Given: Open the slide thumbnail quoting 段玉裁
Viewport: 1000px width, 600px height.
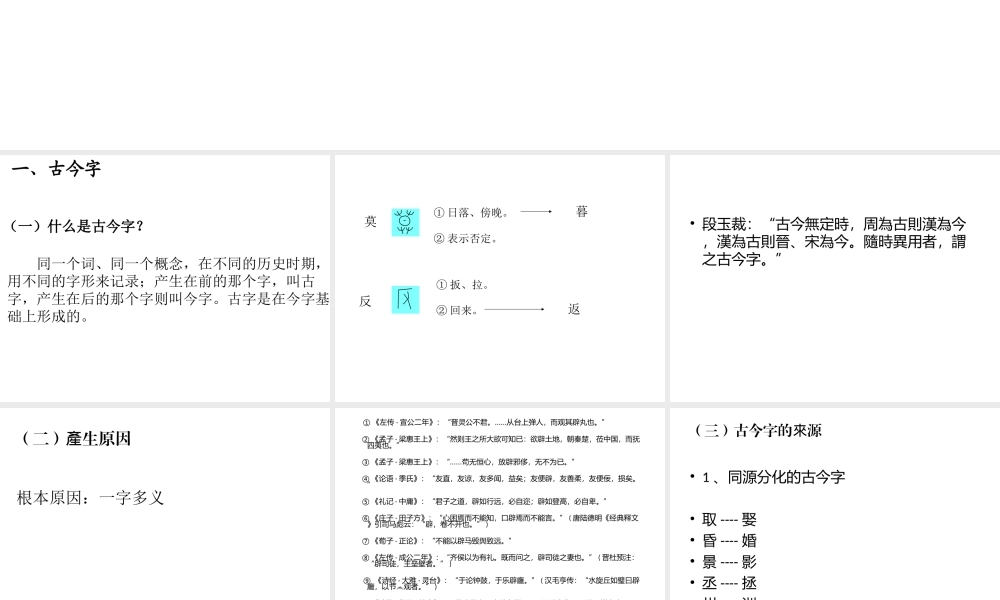Looking at the screenshot, I should click(835, 278).
